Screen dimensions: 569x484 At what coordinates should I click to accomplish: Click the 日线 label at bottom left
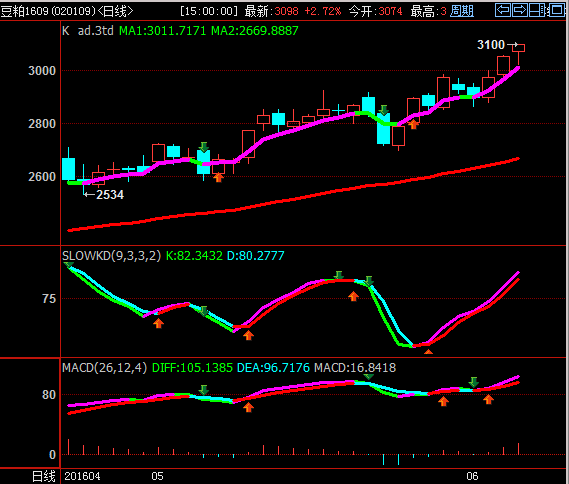pos(44,476)
